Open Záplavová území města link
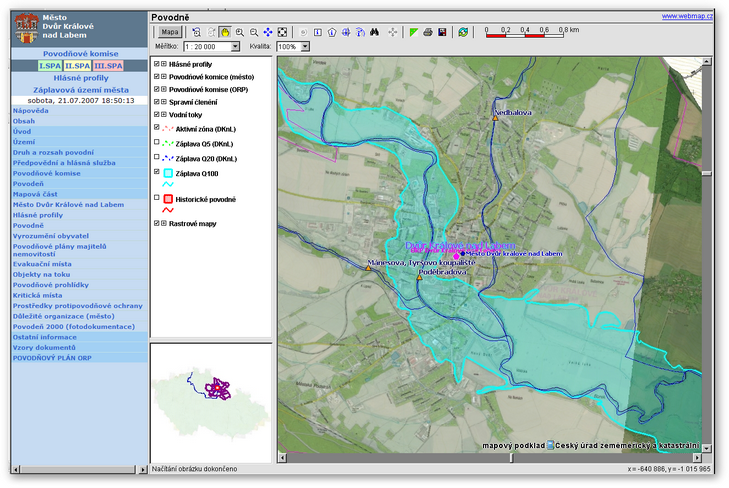 [80, 90]
